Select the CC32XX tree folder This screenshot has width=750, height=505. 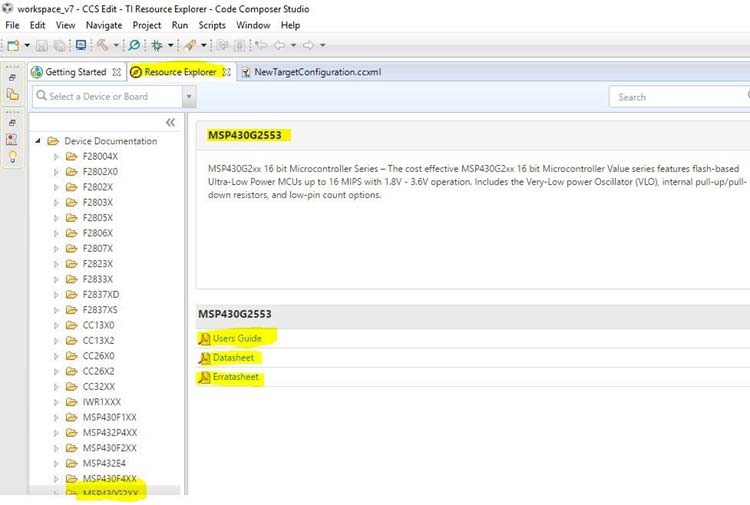pos(99,386)
